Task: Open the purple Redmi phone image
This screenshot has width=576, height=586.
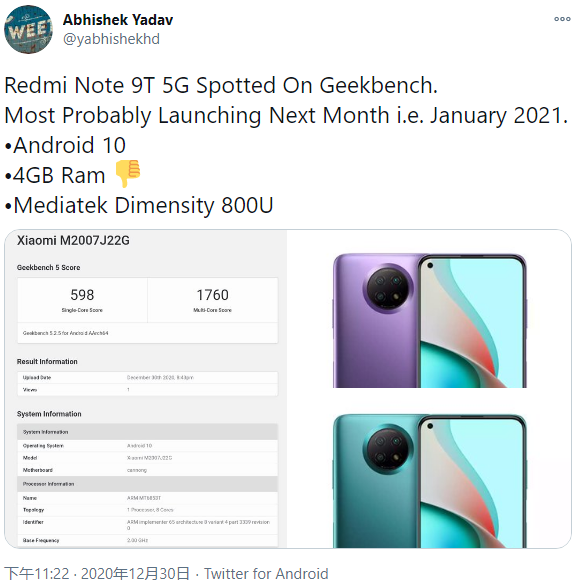Action: tap(429, 321)
